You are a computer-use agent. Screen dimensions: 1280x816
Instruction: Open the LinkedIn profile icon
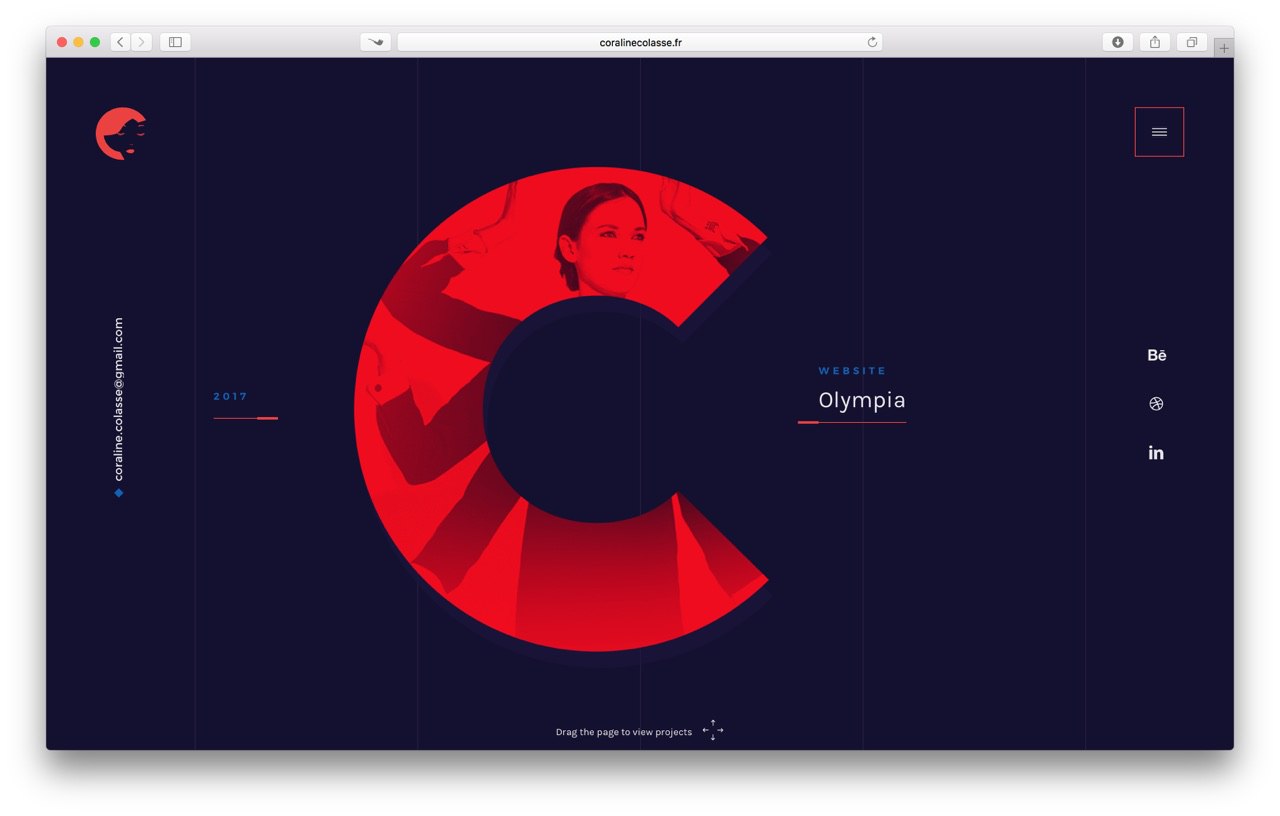click(1156, 453)
